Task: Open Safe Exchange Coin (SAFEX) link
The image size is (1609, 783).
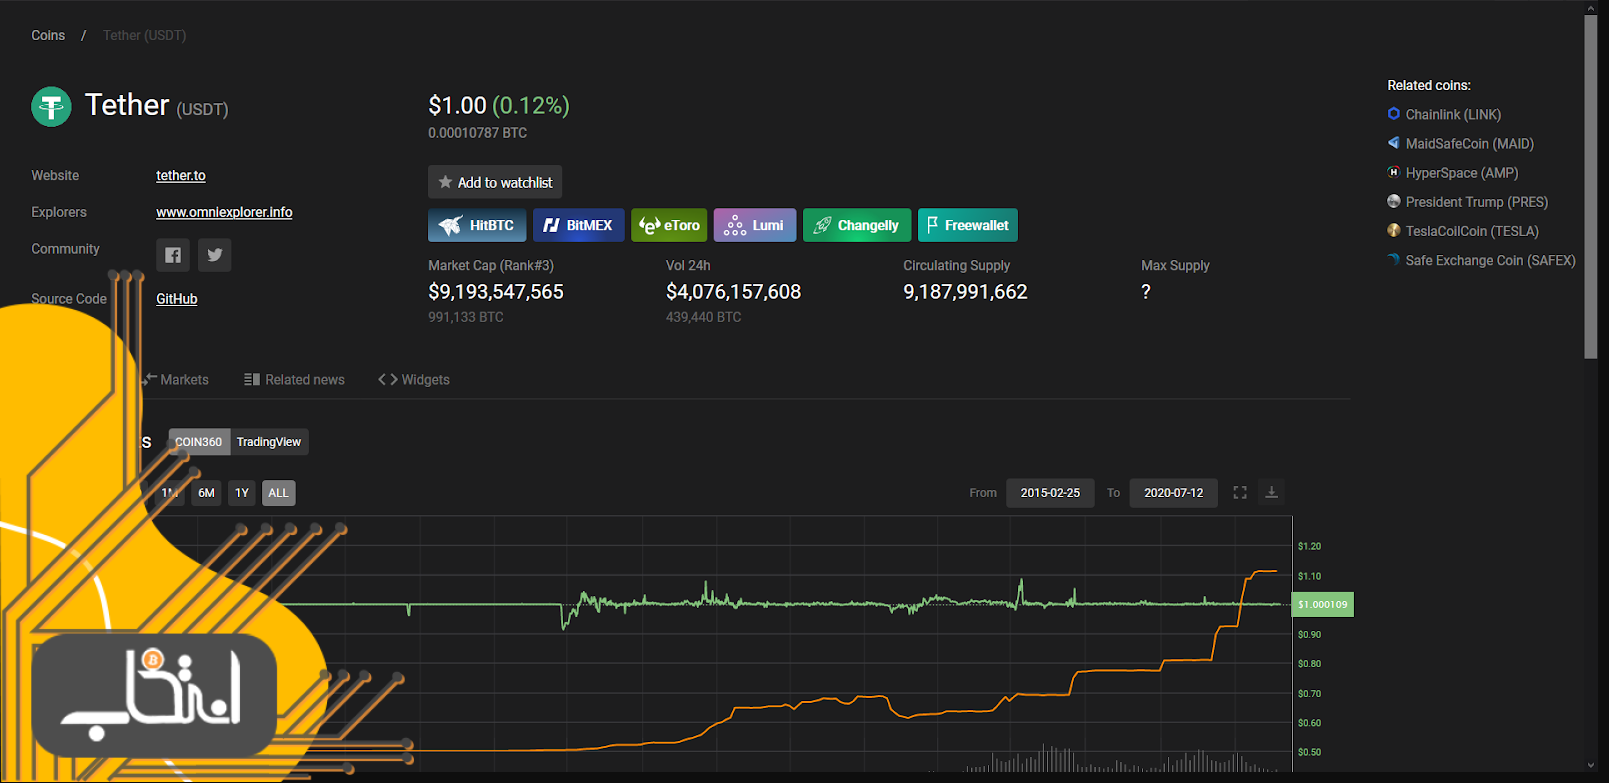Action: (x=1490, y=260)
